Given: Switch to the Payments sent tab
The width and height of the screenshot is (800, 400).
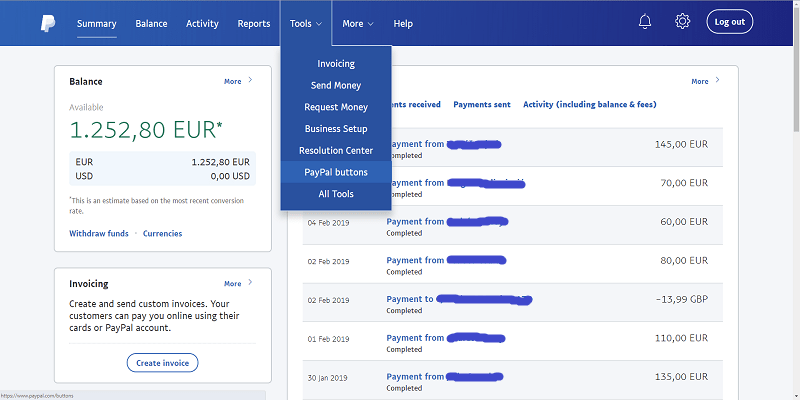Looking at the screenshot, I should click(481, 104).
